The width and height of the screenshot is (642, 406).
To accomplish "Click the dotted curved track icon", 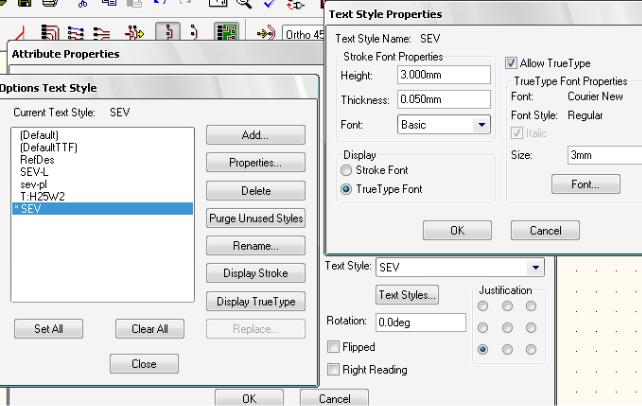I will (194, 32).
